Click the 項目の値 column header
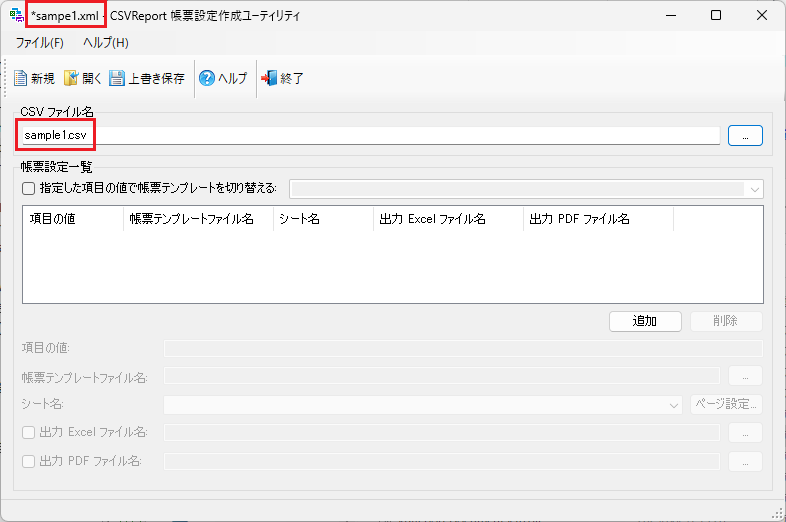The width and height of the screenshot is (786, 522). [x=73, y=219]
